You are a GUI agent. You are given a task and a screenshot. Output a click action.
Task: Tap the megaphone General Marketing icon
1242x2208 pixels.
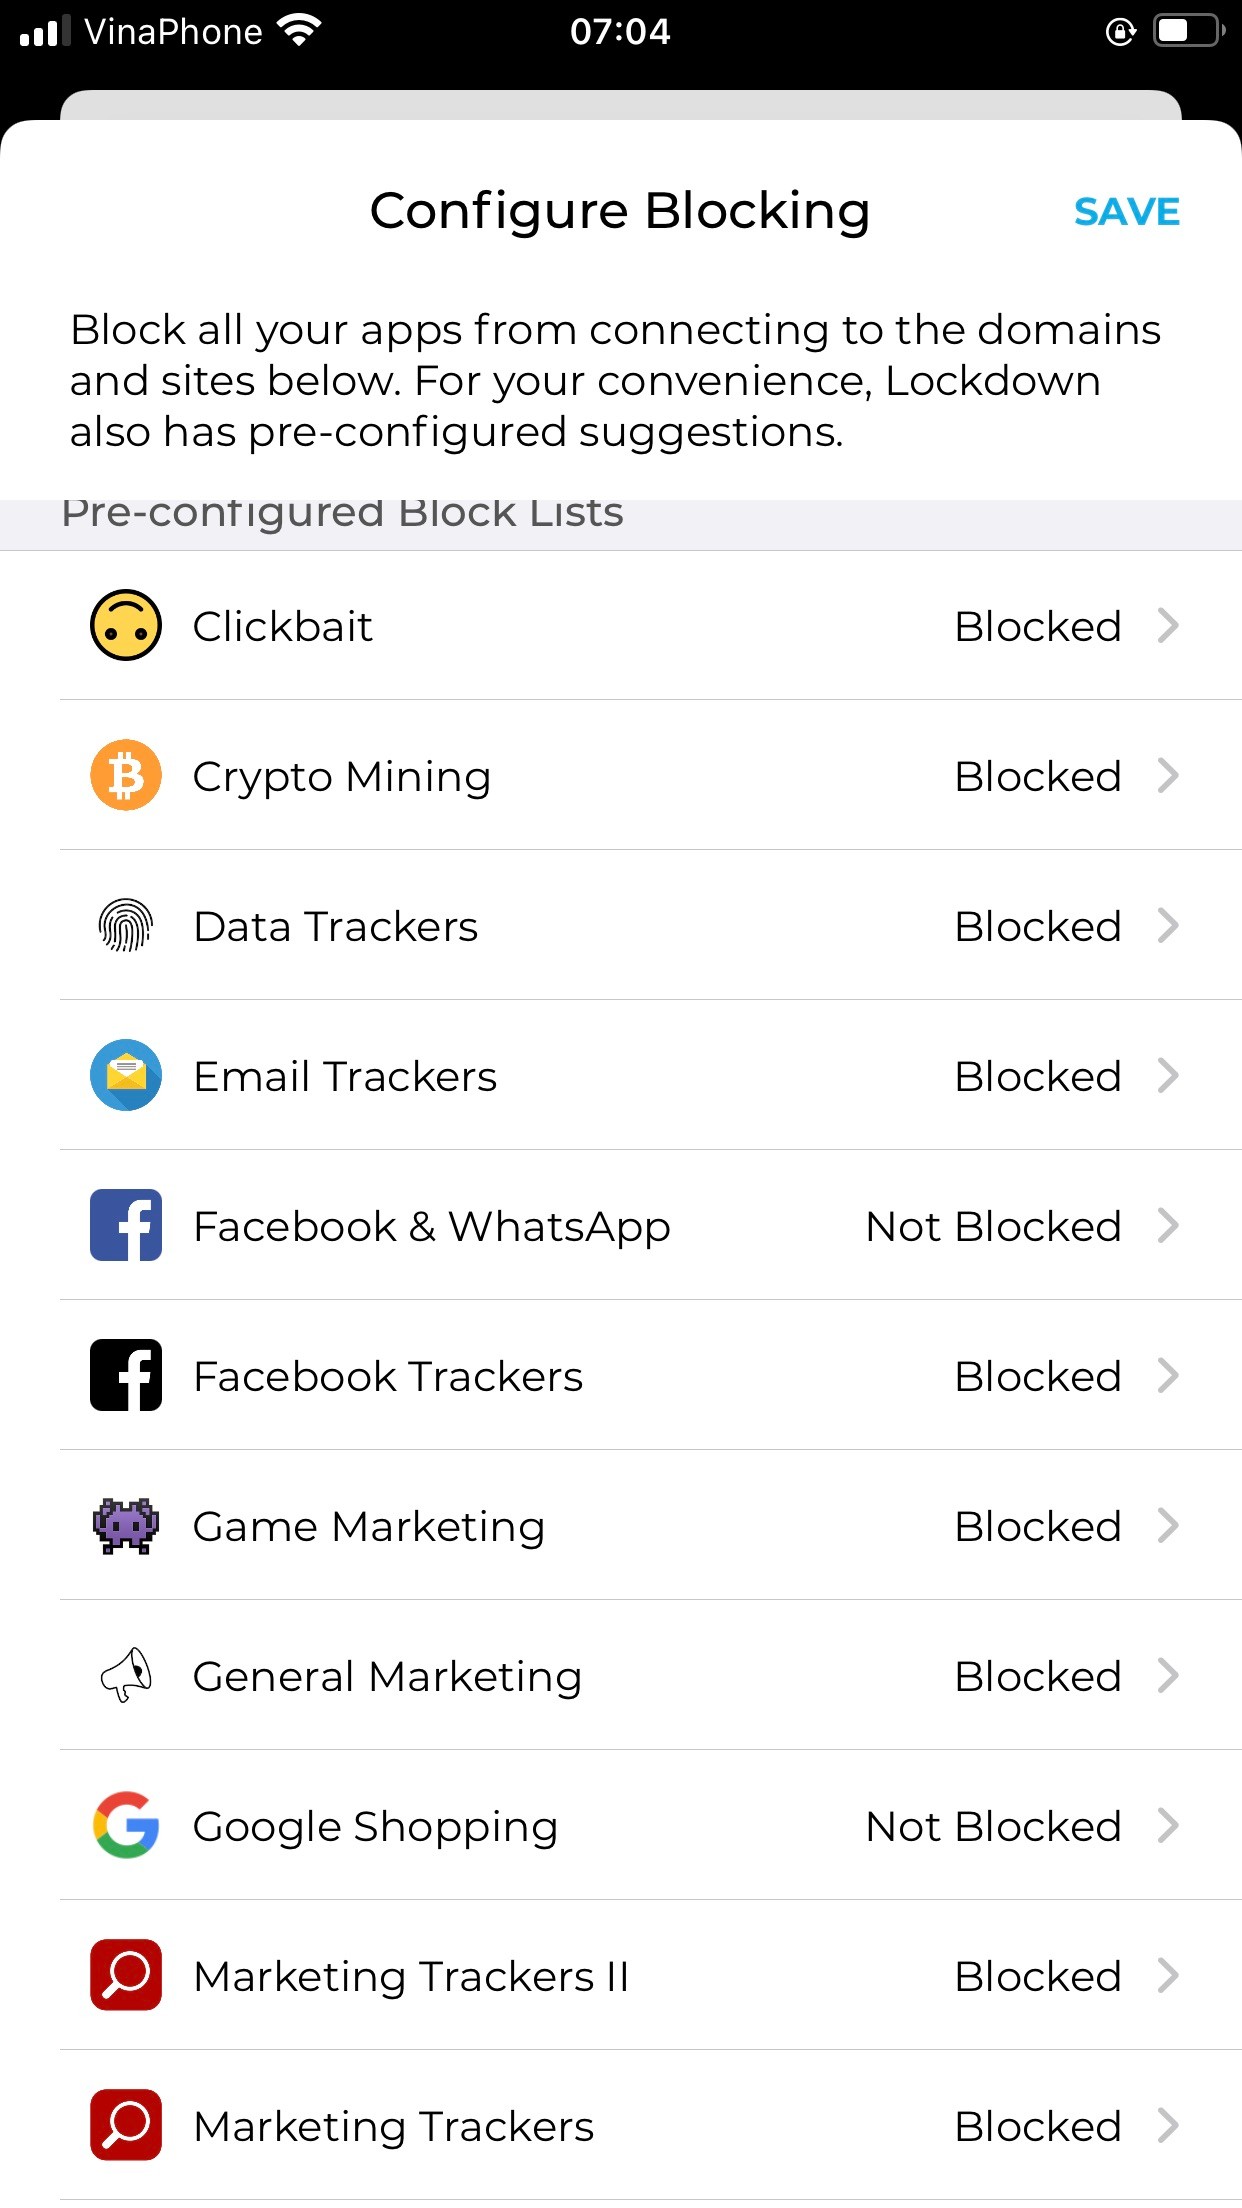pyautogui.click(x=126, y=1676)
